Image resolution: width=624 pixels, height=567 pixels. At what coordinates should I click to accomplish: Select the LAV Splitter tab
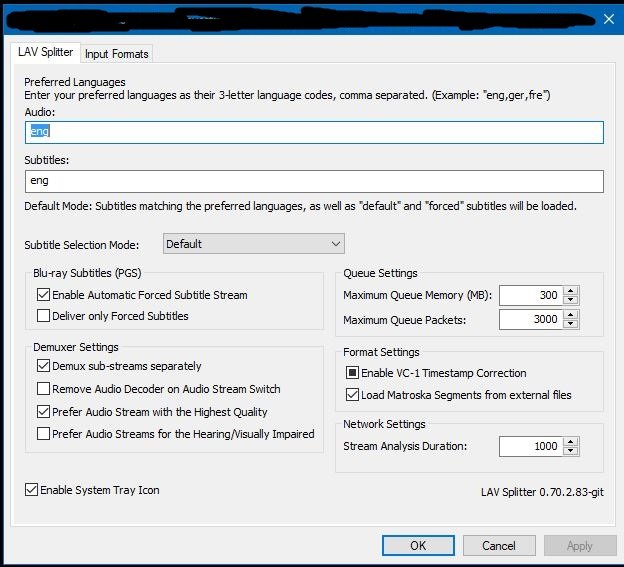(x=45, y=52)
